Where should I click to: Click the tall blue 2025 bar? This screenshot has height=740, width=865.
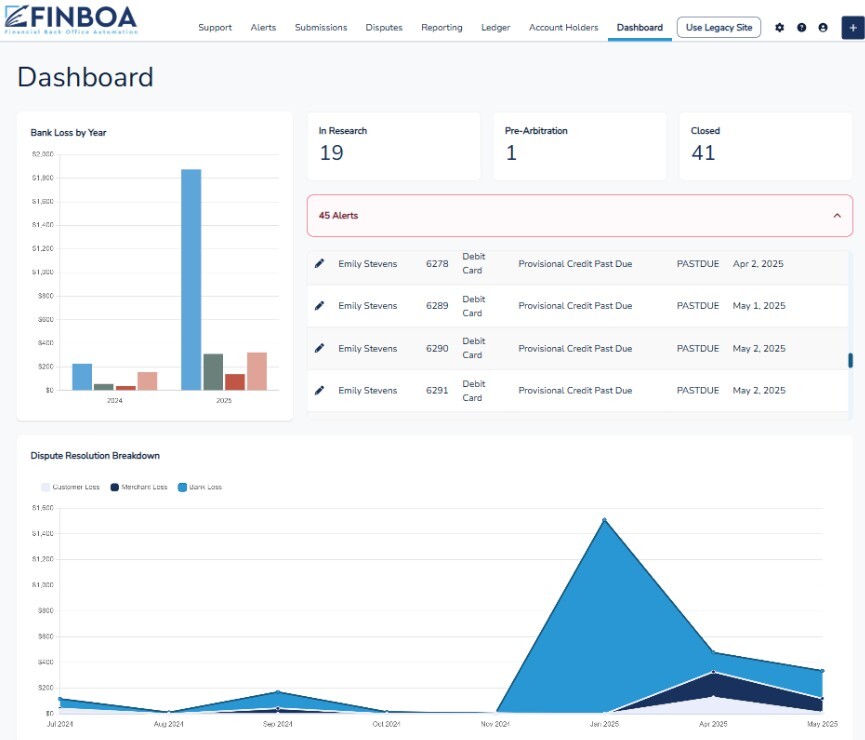(191, 279)
